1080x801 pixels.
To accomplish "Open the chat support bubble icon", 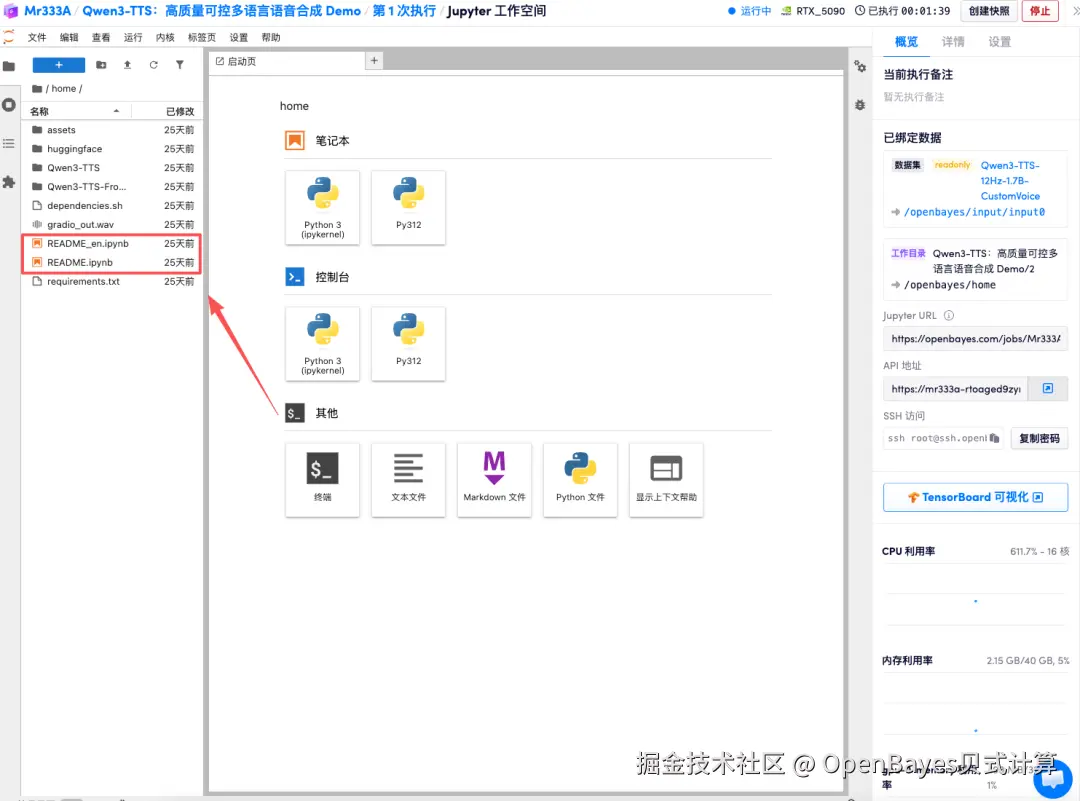I will (1053, 779).
